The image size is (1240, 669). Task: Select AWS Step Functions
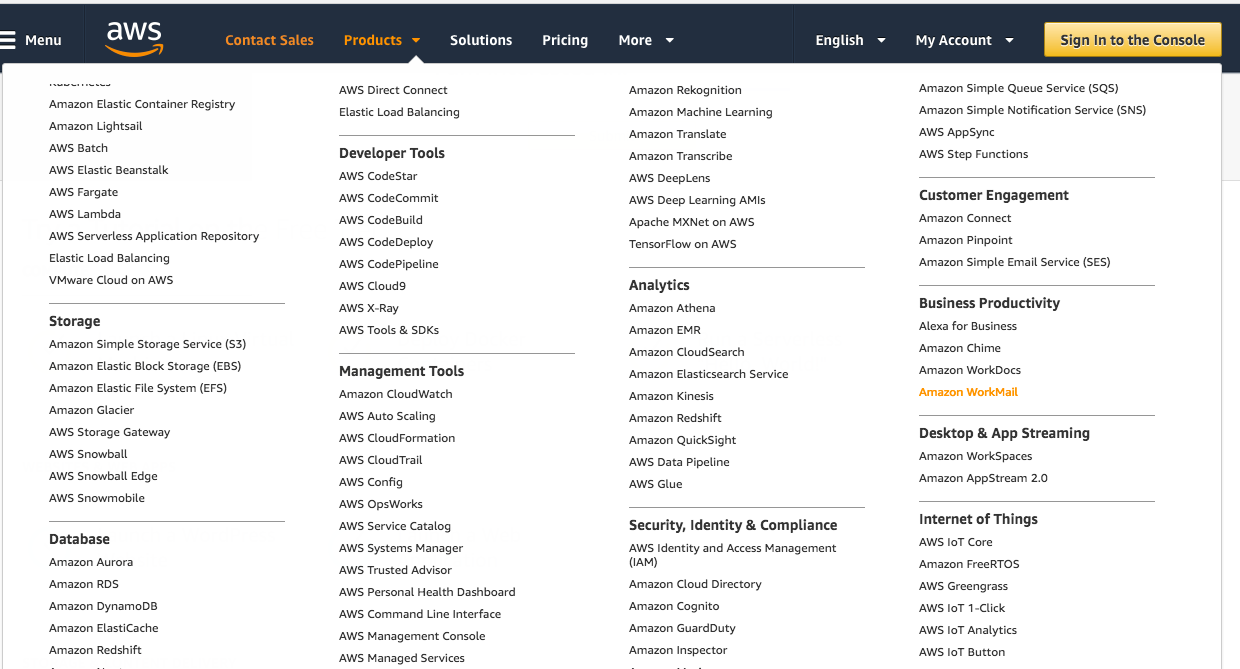pyautogui.click(x=973, y=154)
